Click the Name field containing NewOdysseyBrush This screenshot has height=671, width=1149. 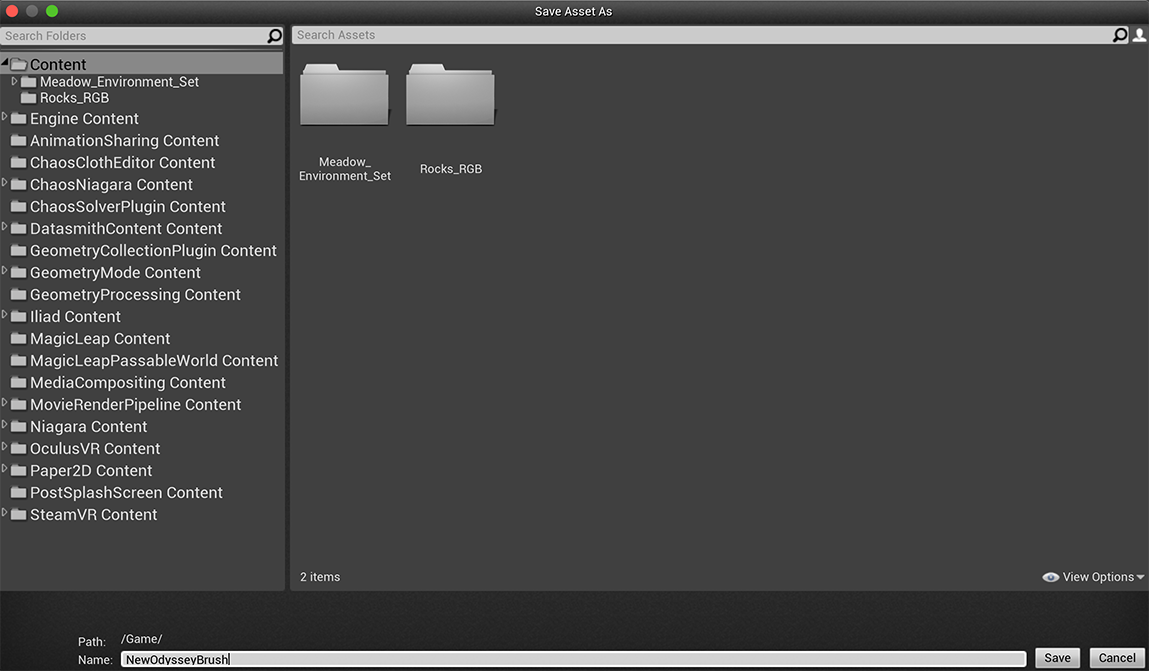[x=400, y=659]
